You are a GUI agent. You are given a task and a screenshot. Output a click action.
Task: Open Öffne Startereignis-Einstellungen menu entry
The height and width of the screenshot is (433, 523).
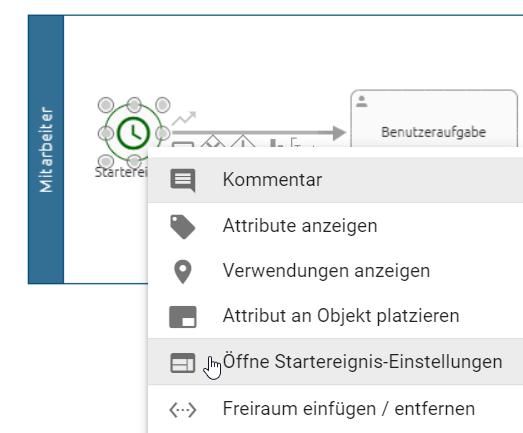point(335,362)
